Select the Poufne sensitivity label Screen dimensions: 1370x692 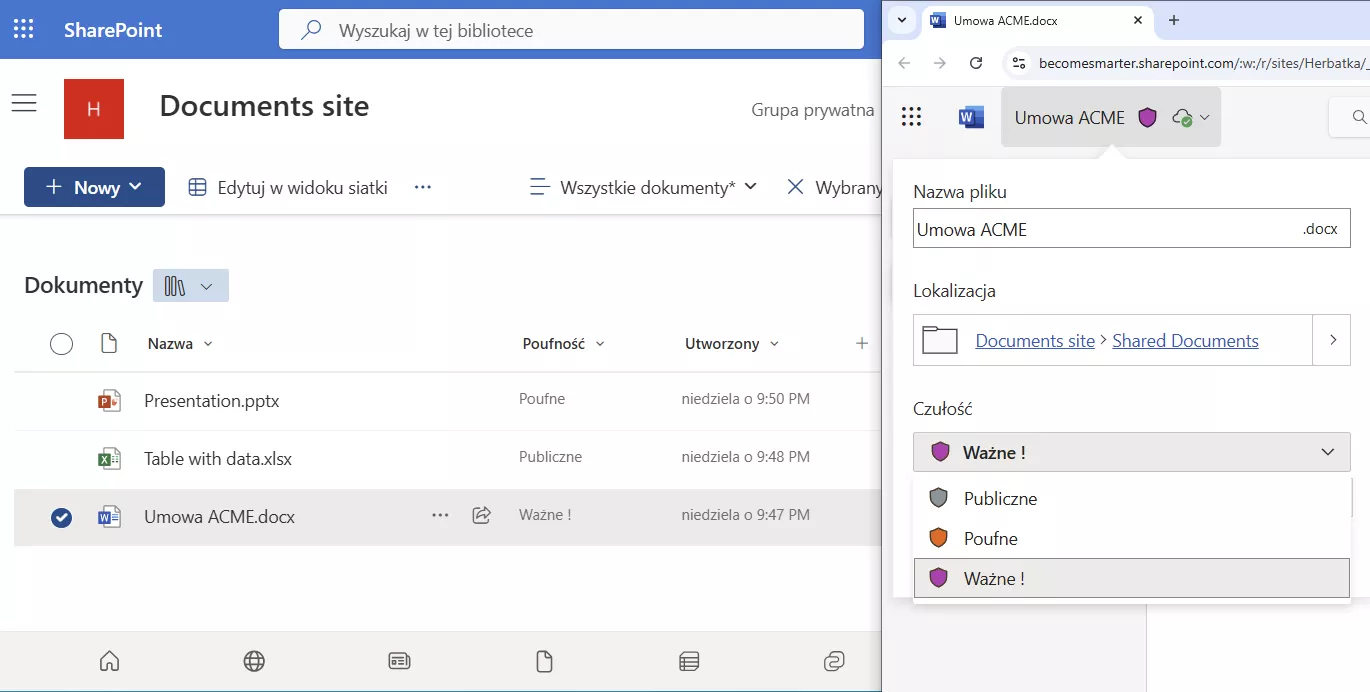click(990, 539)
